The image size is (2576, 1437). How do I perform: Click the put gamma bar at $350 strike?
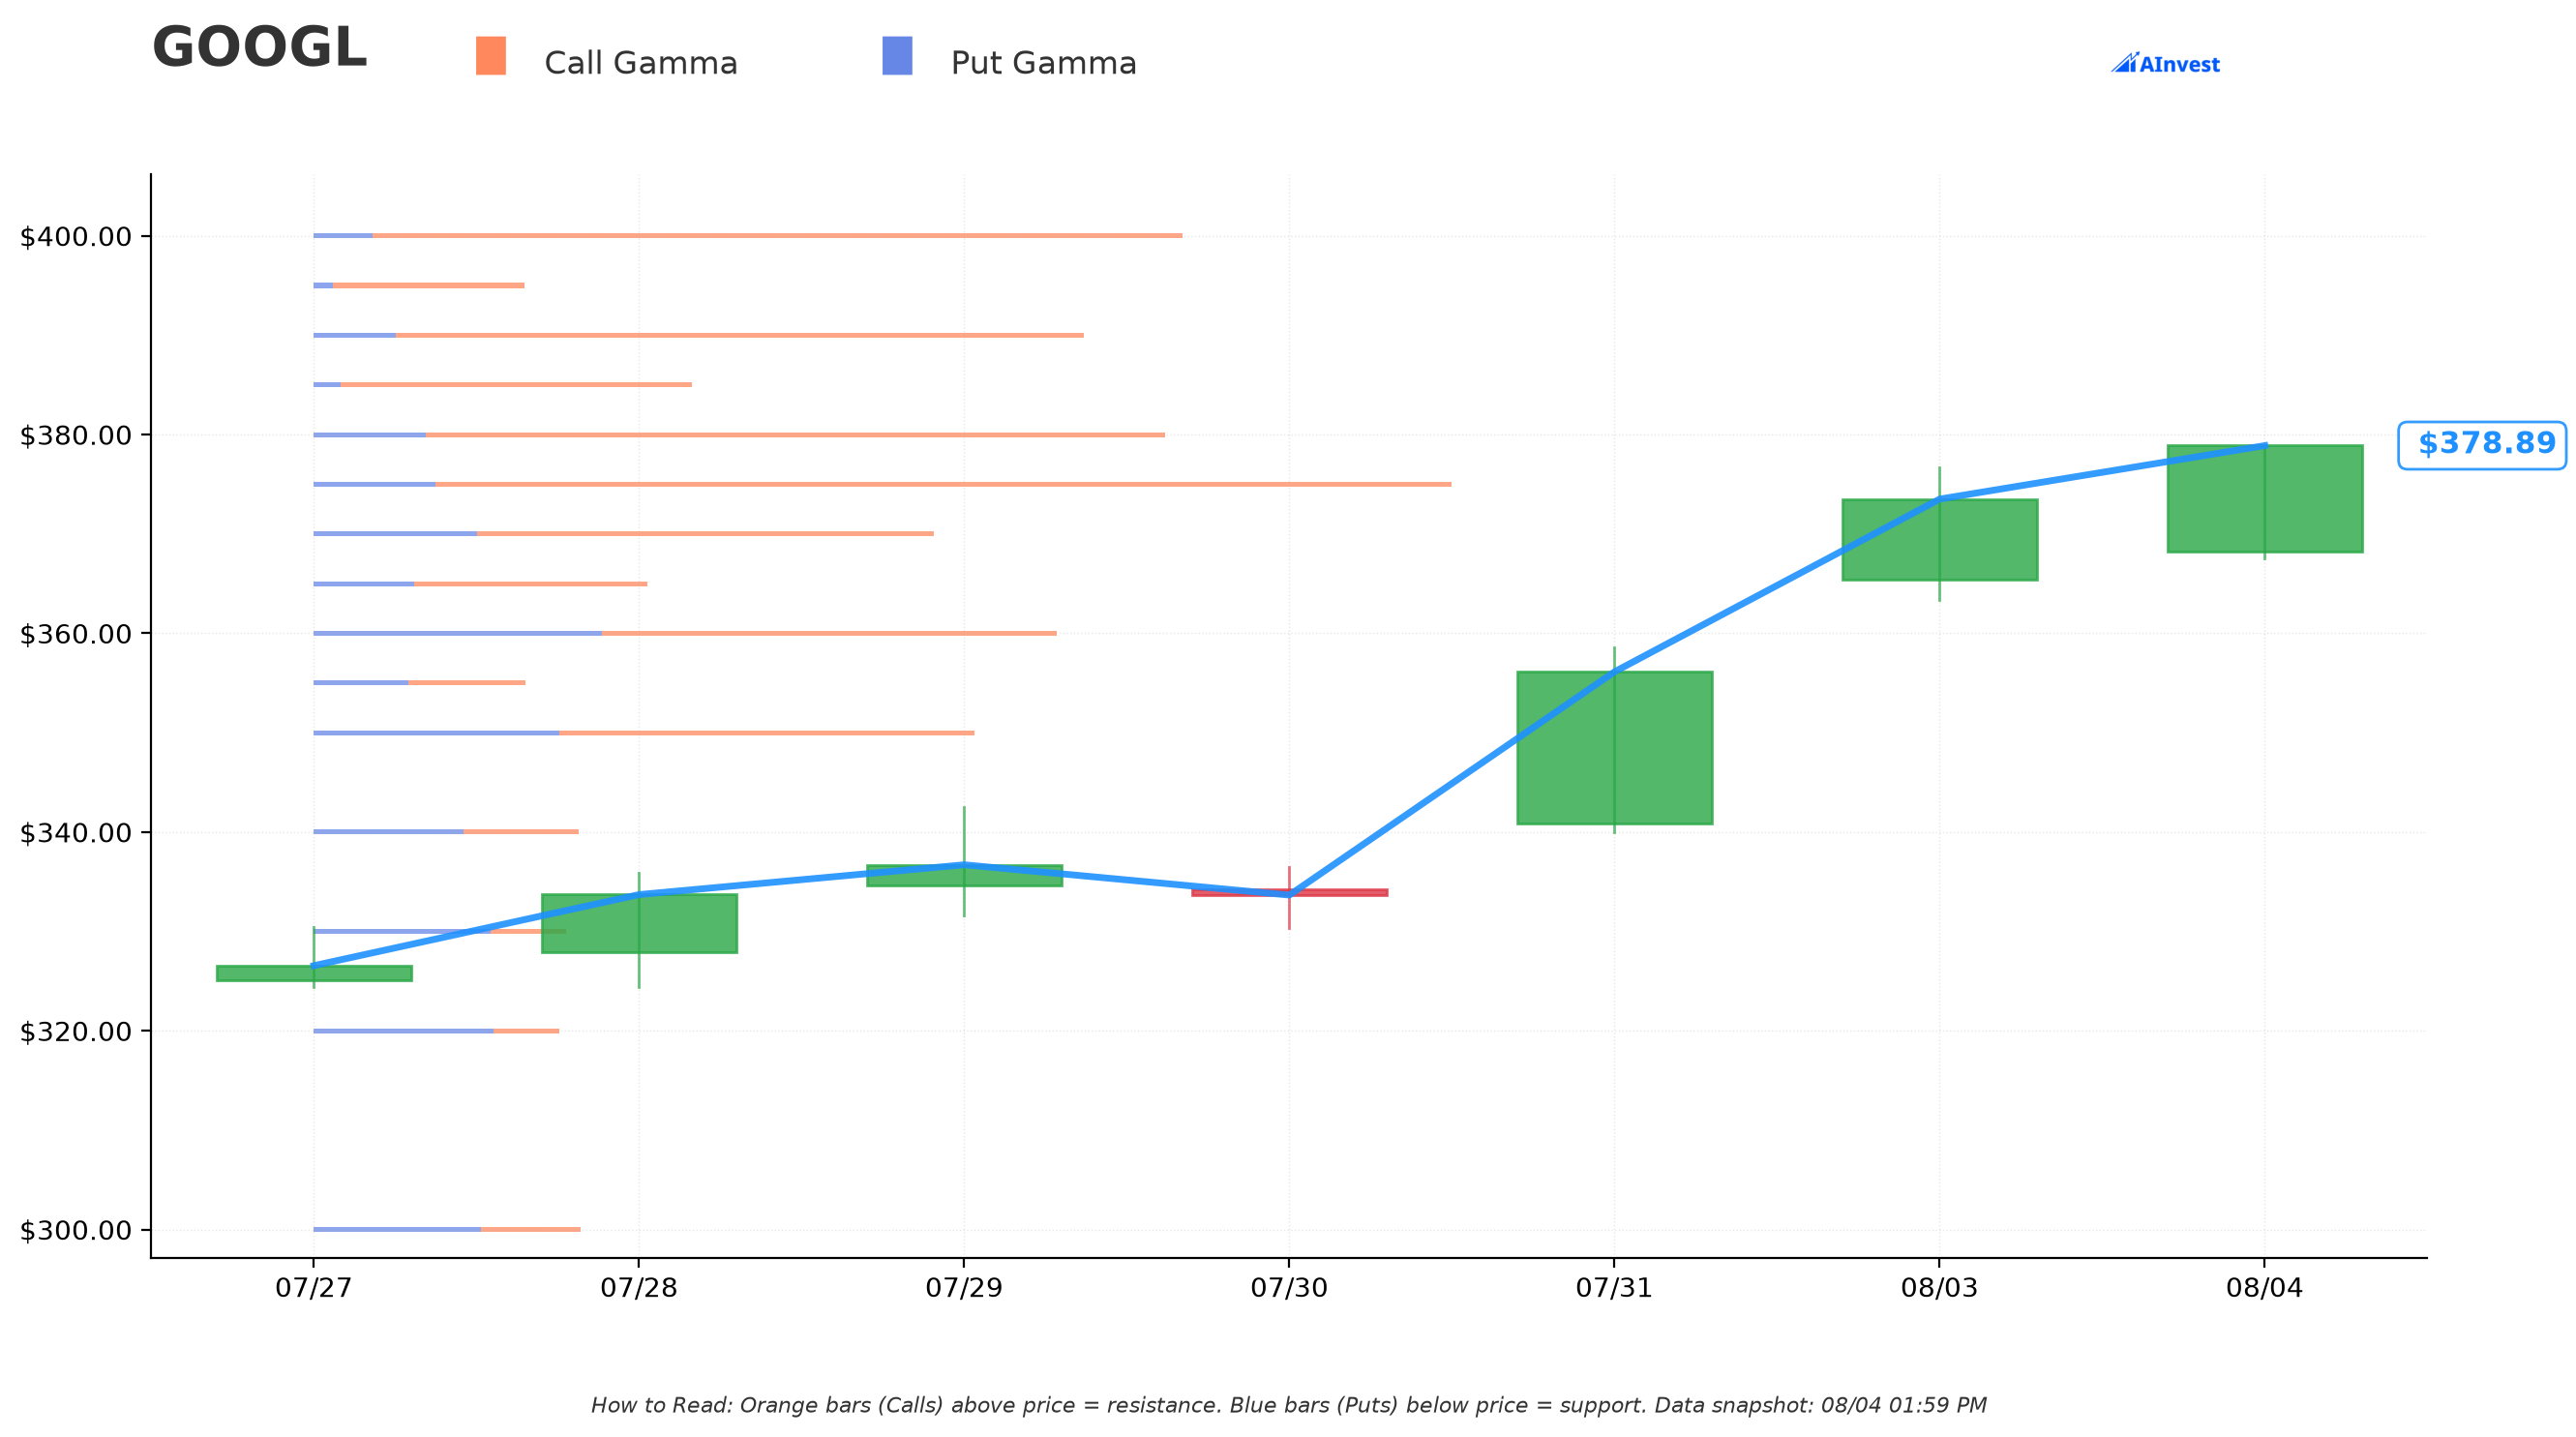(436, 733)
